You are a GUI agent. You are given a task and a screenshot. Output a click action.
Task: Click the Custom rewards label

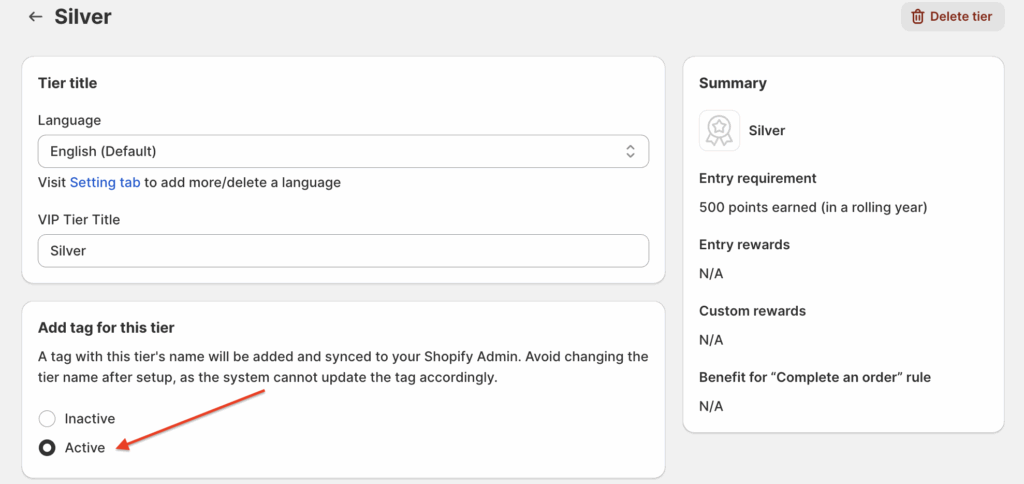pos(752,311)
